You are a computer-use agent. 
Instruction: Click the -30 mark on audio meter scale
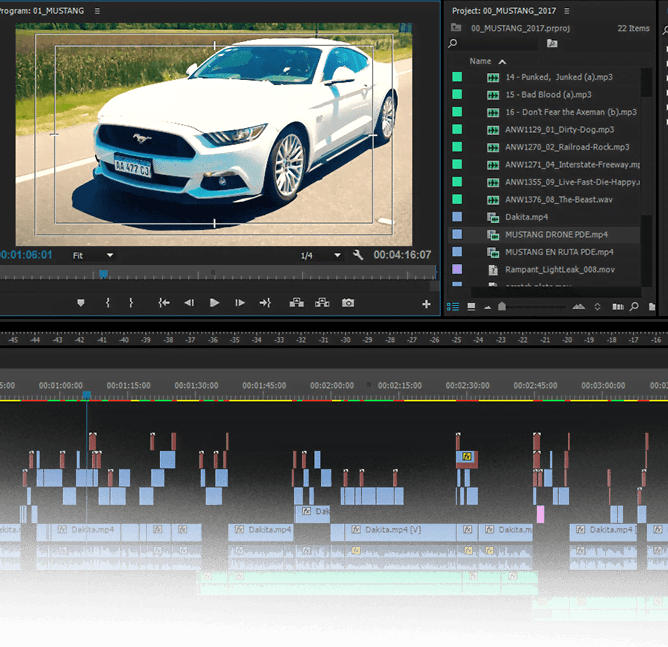[345, 340]
